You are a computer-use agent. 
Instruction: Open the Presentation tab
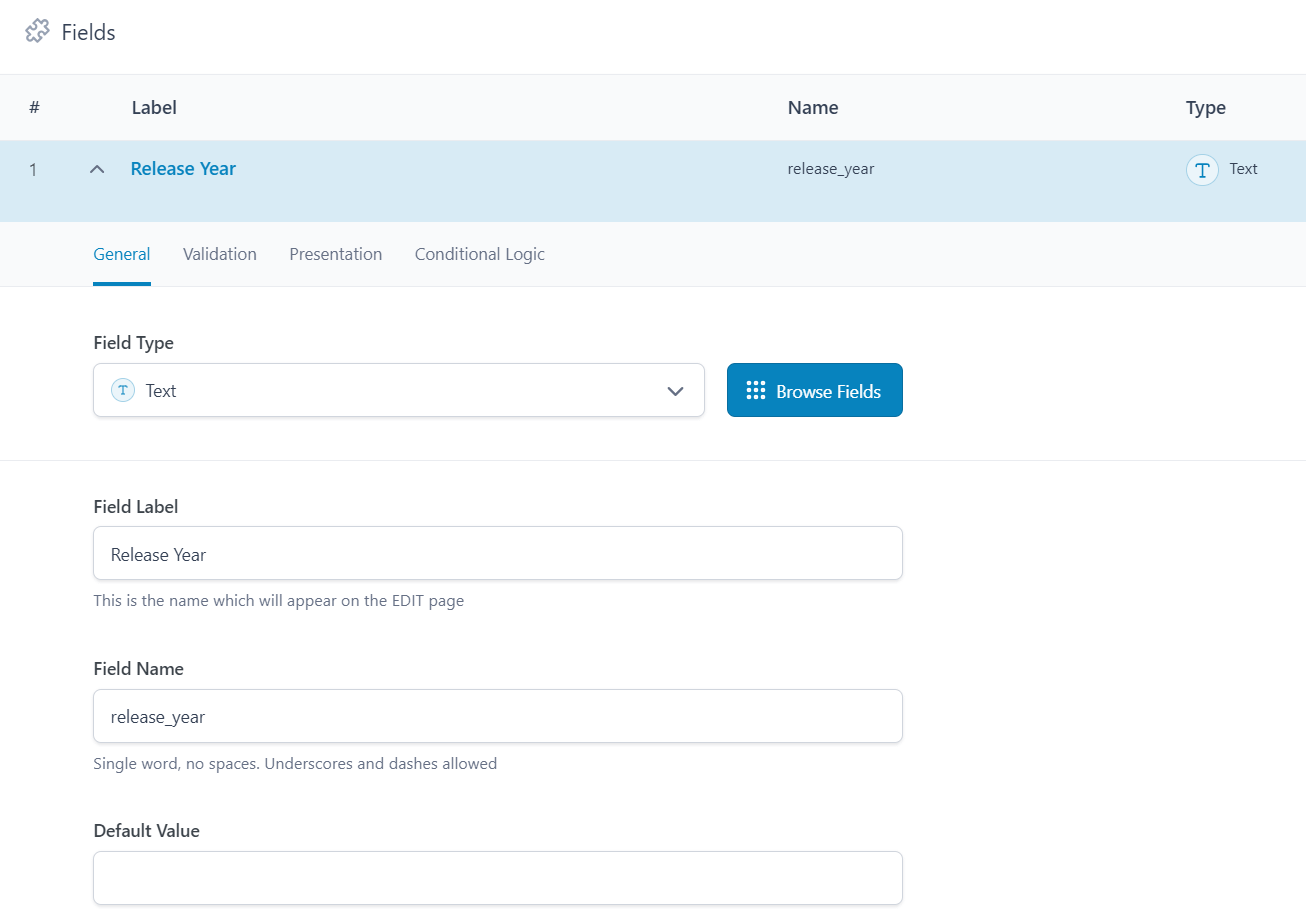pyautogui.click(x=335, y=254)
